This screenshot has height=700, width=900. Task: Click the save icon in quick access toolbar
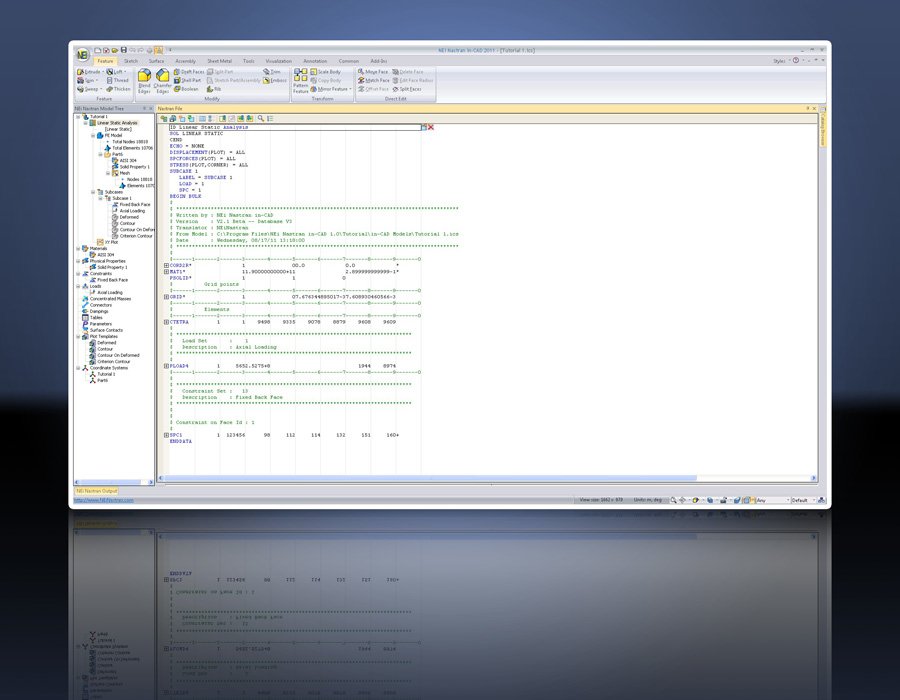[x=123, y=50]
